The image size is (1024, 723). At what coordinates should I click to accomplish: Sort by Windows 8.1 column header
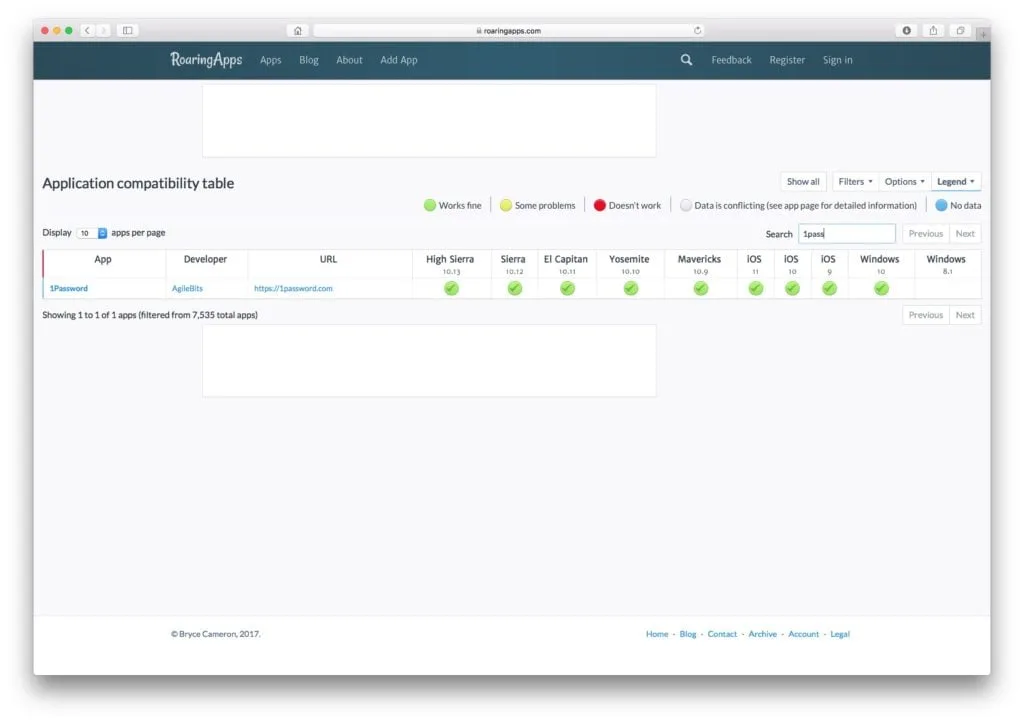click(x=946, y=264)
